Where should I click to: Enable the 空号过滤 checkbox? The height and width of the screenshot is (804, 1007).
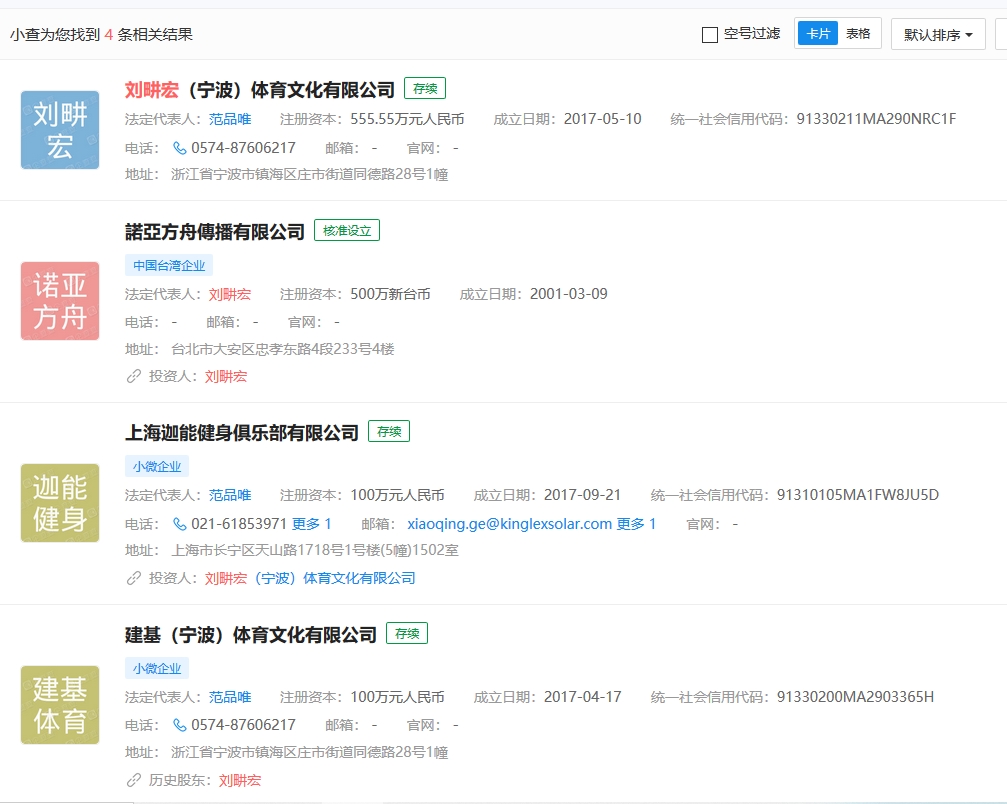[x=710, y=35]
